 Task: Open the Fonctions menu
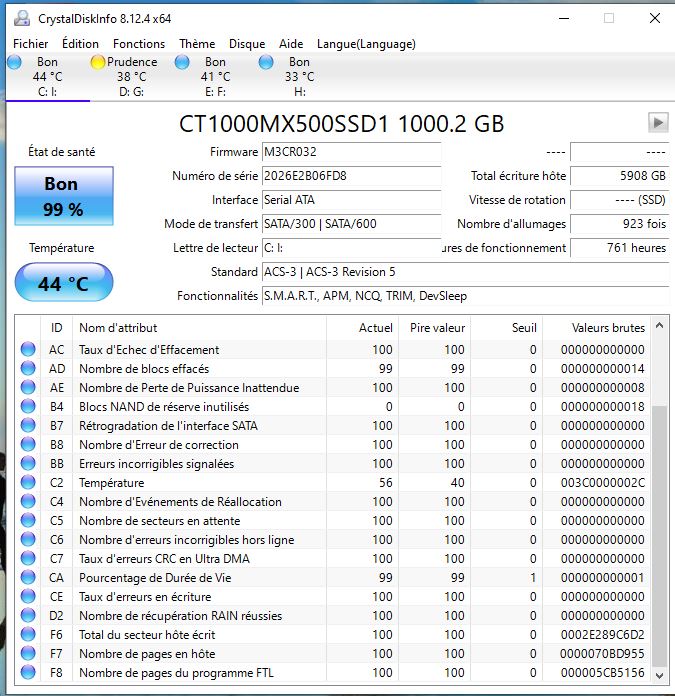139,44
